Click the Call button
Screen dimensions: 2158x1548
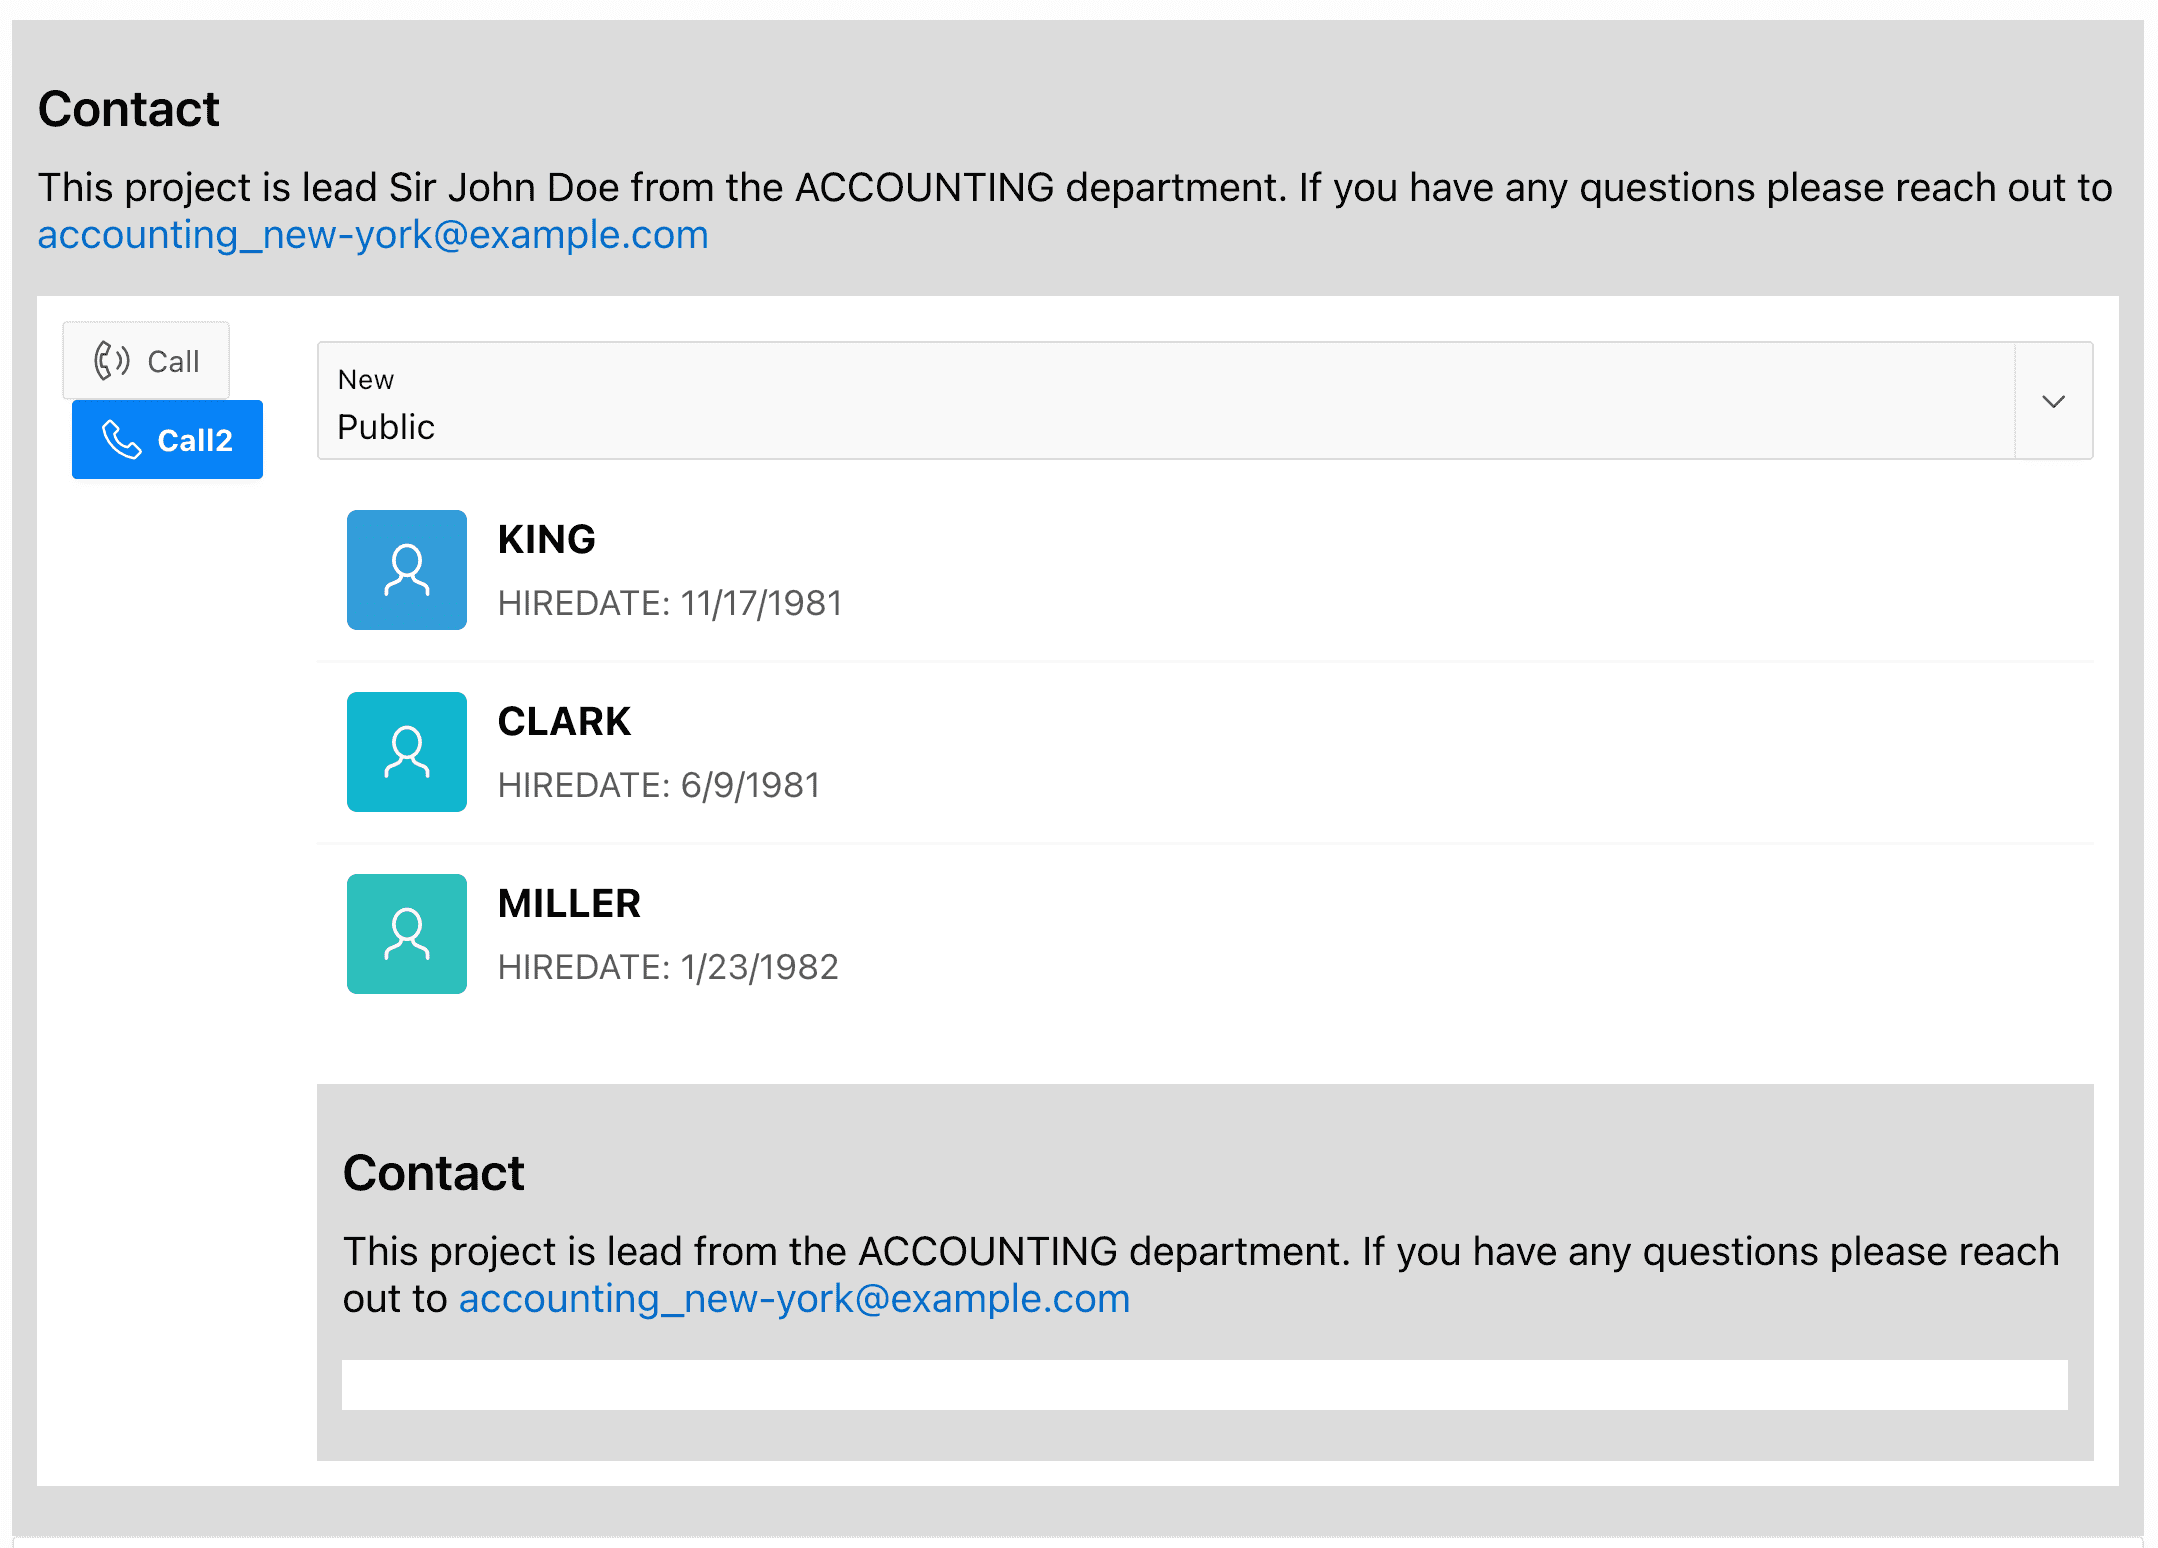click(x=146, y=360)
